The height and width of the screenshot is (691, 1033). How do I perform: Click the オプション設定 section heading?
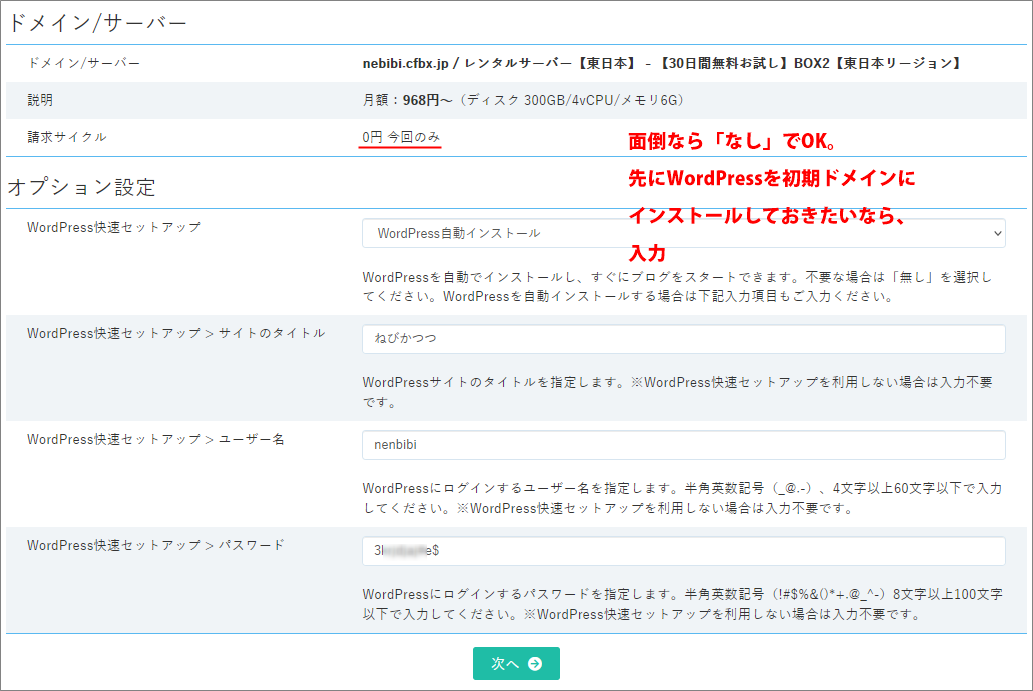[82, 187]
